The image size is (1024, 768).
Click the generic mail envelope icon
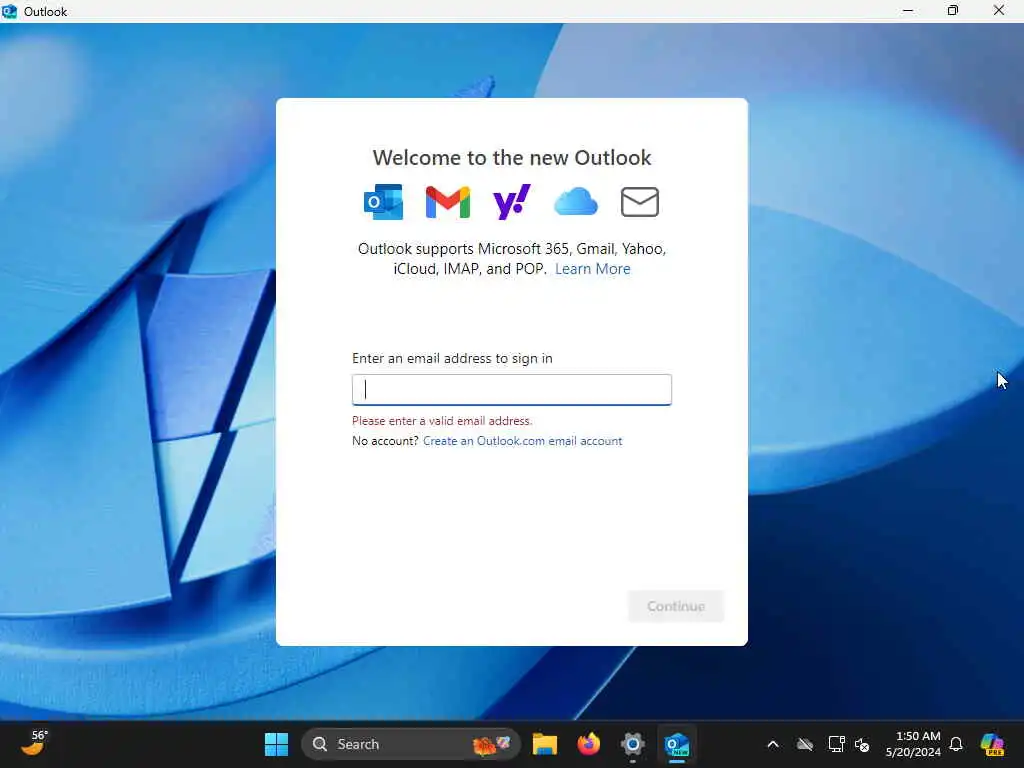639,202
